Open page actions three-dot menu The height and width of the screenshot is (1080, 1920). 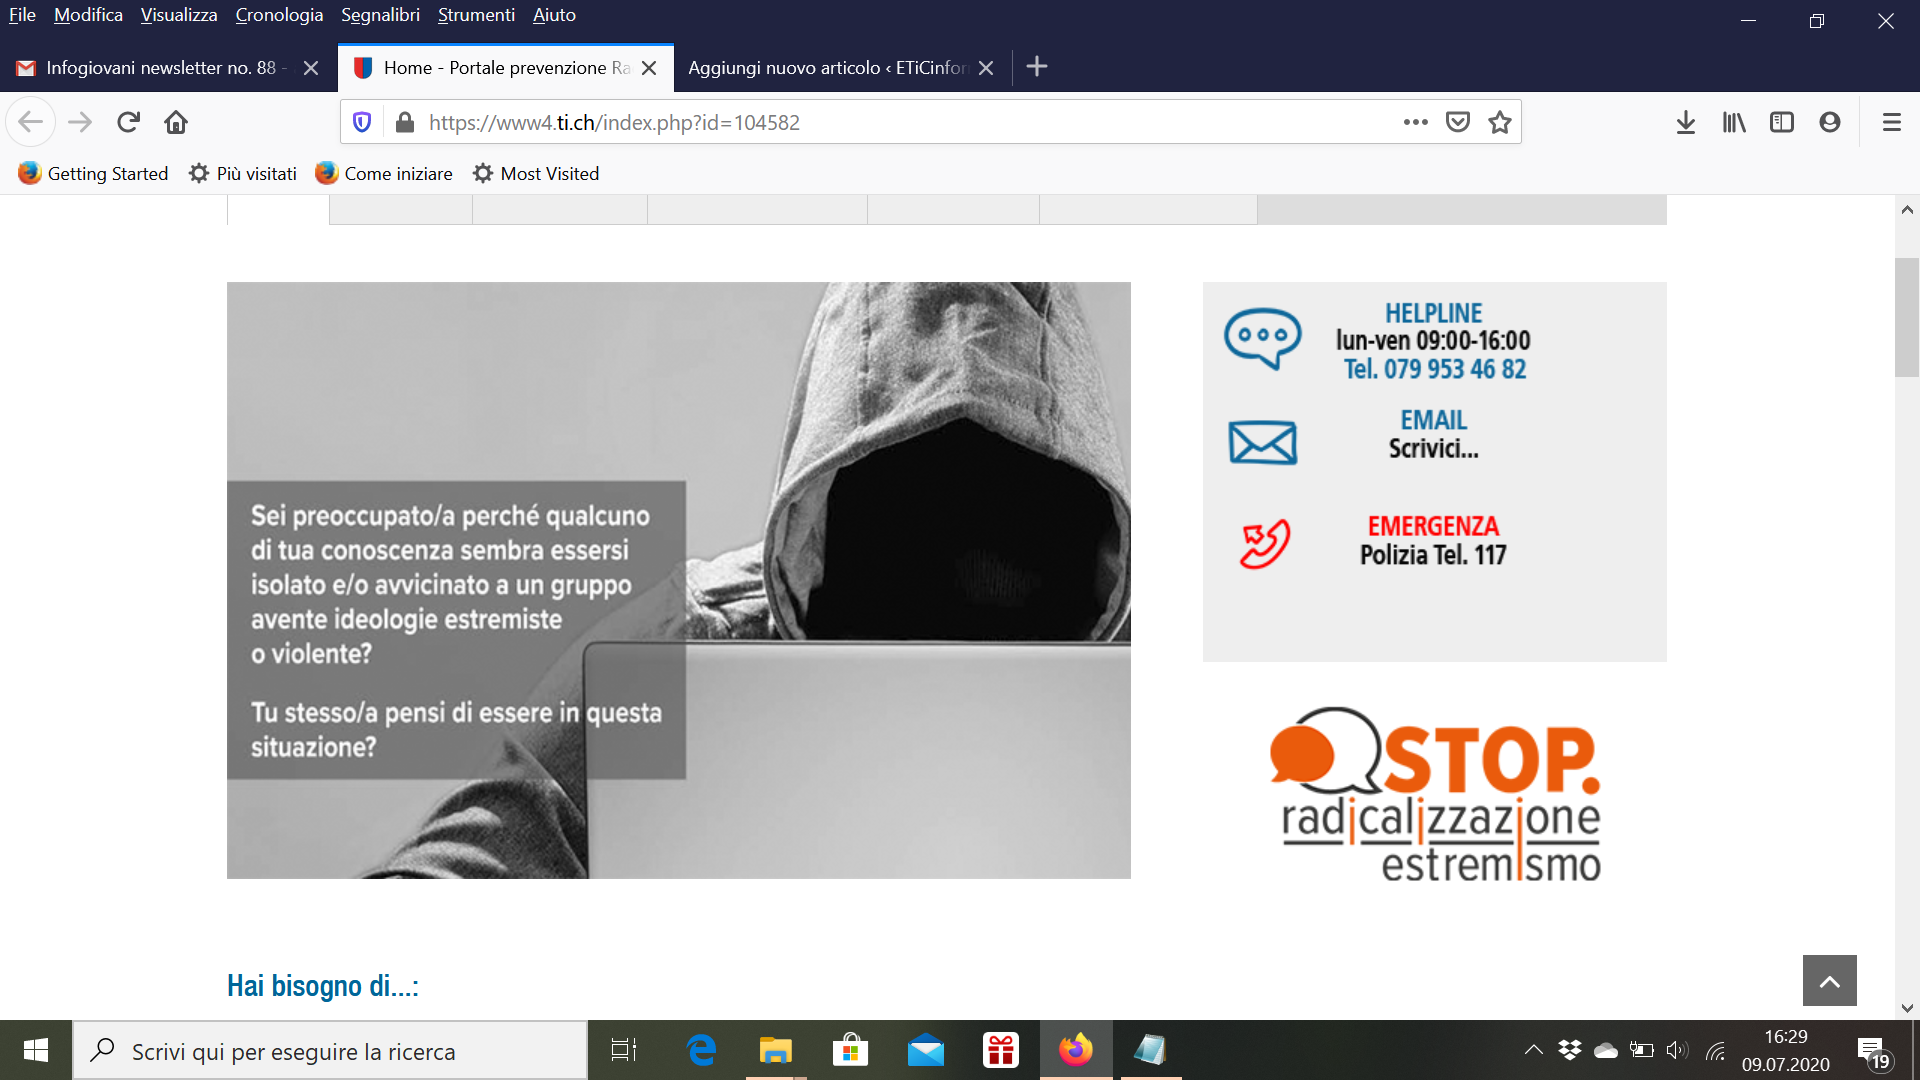point(1416,122)
